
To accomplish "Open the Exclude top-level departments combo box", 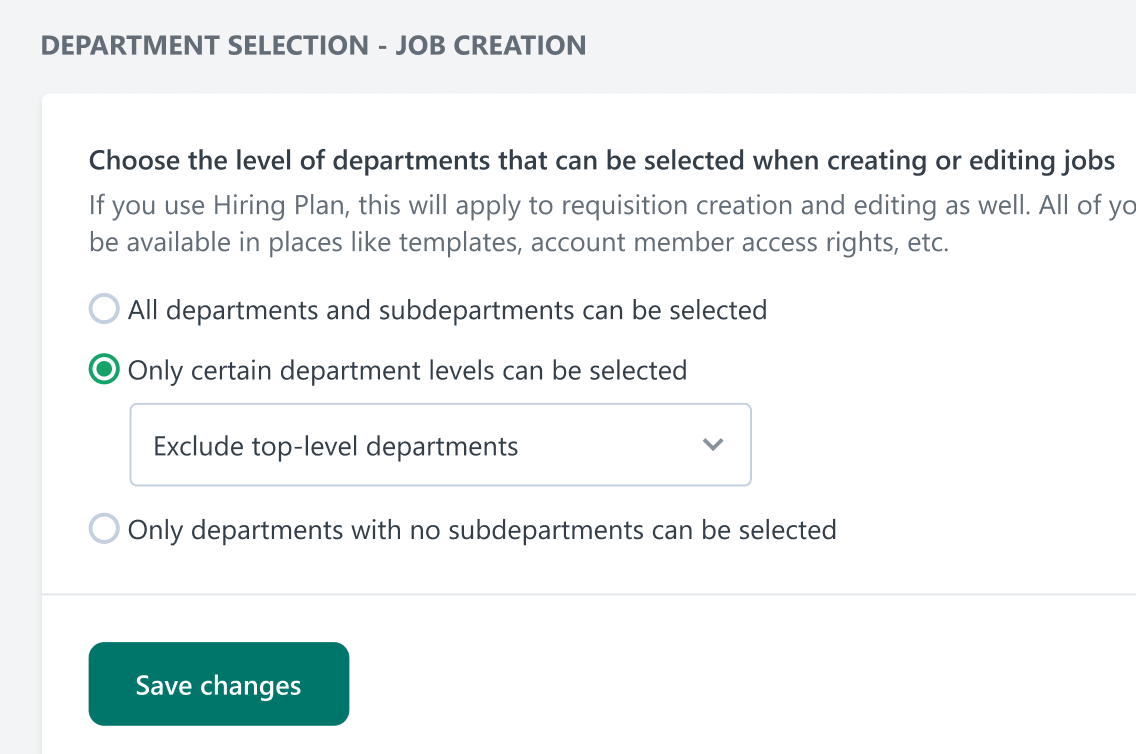I will click(440, 445).
